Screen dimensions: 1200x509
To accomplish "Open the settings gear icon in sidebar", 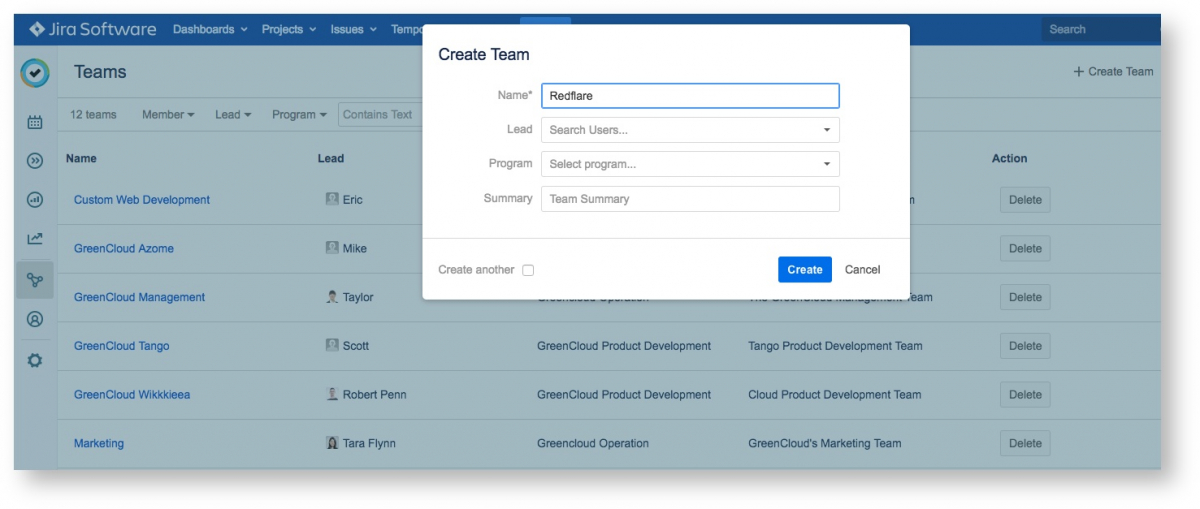I will [x=35, y=360].
